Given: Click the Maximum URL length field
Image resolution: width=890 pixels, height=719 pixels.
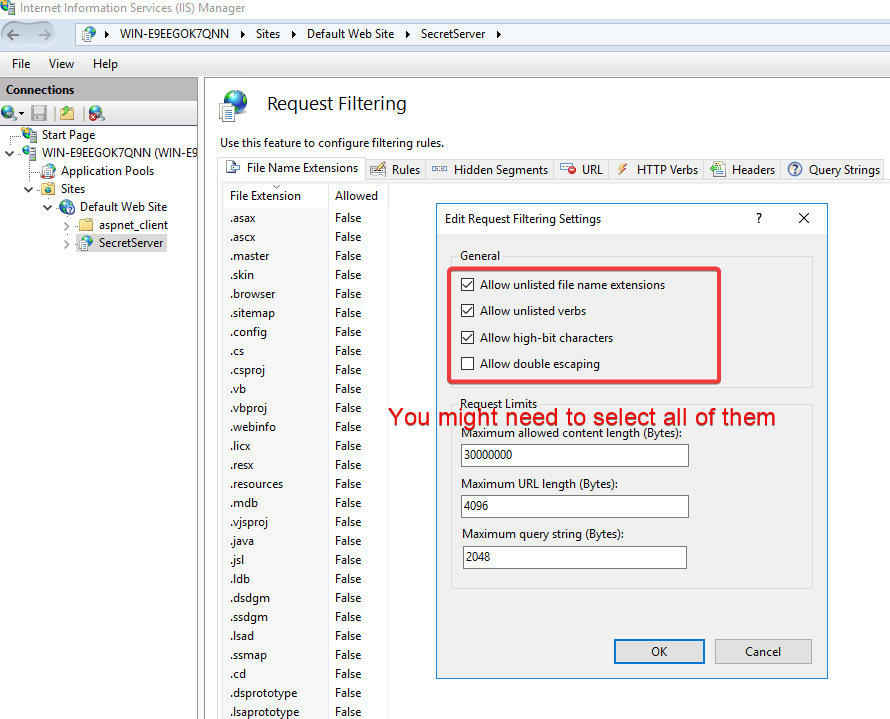Looking at the screenshot, I should (x=575, y=506).
